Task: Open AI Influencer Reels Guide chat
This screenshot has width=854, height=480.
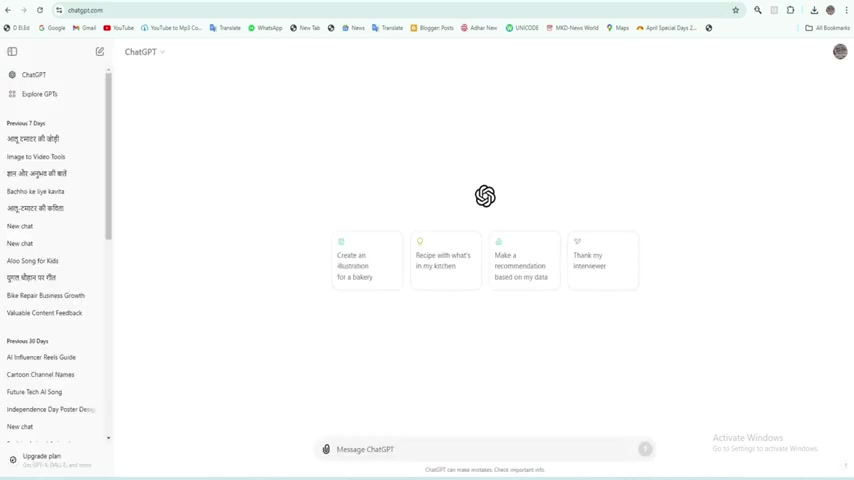Action: tap(41, 357)
